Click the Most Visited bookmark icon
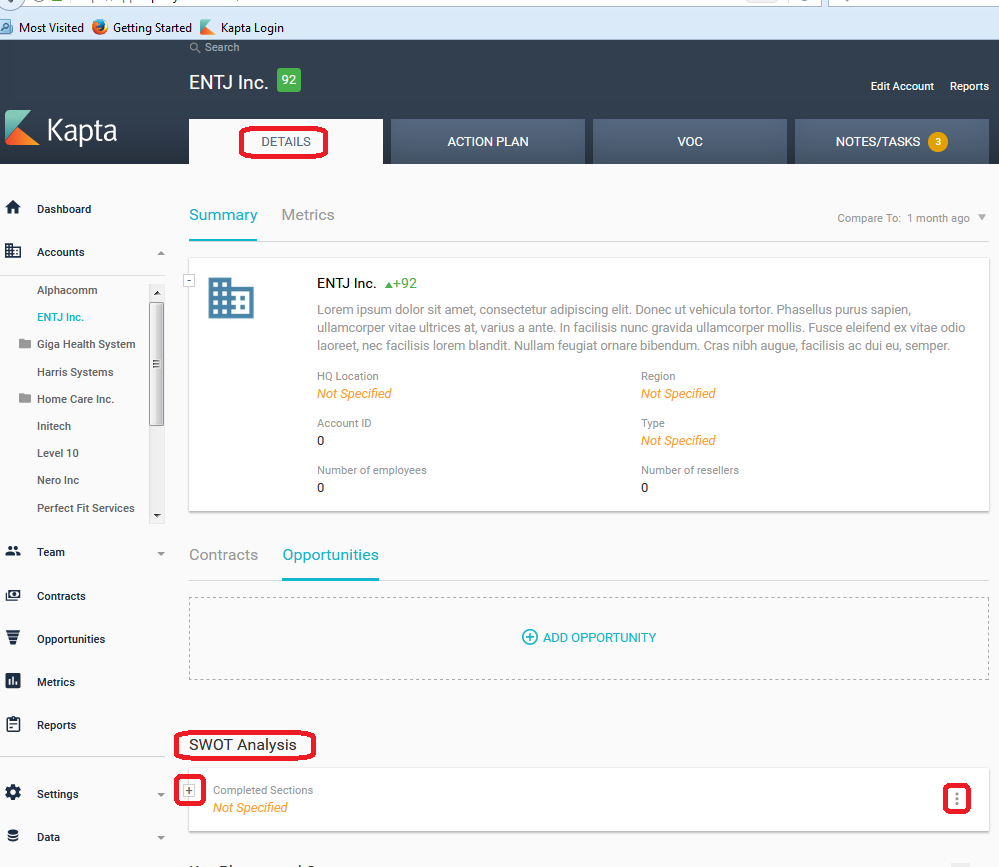The height and width of the screenshot is (867, 999). click(6, 27)
